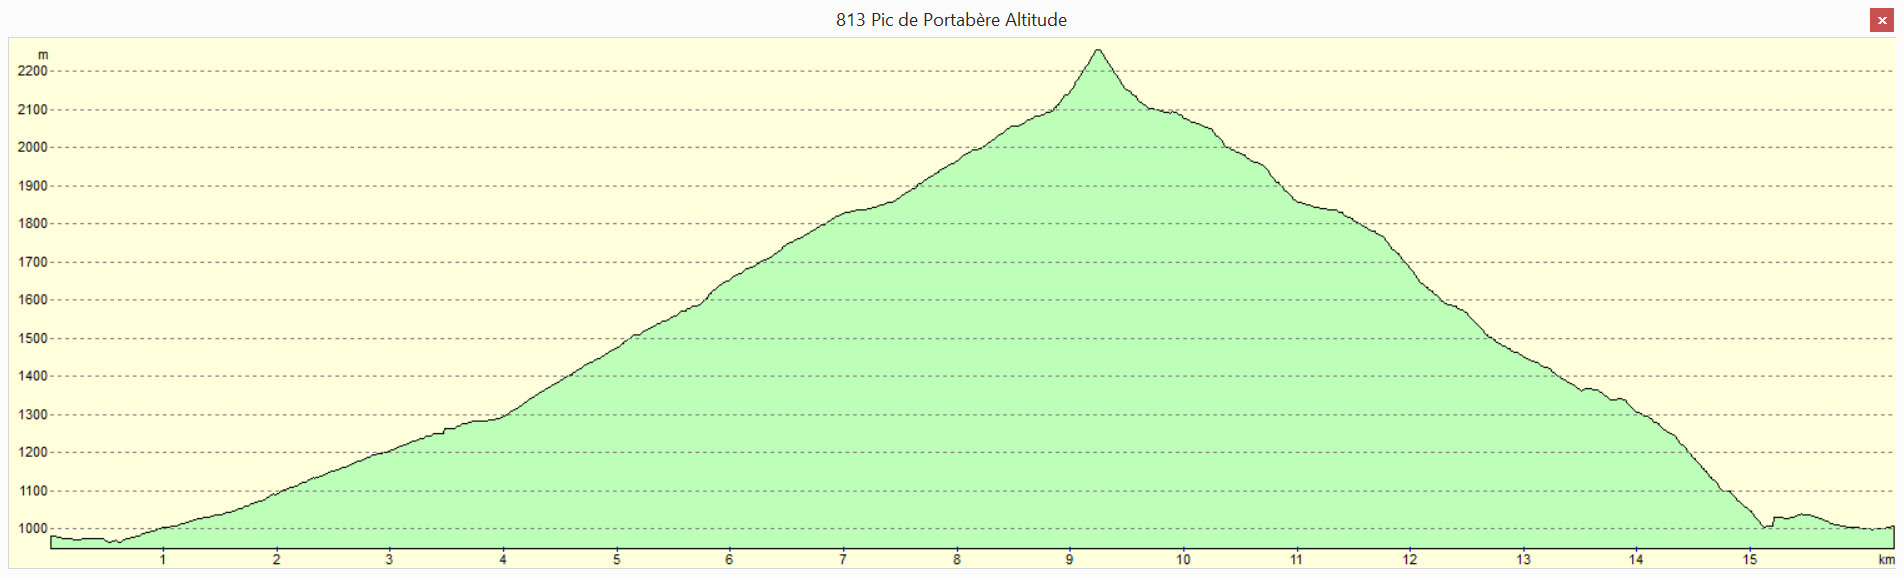Image resolution: width=1904 pixels, height=577 pixels.
Task: Click the 9 km distance marker
Action: tap(1070, 560)
